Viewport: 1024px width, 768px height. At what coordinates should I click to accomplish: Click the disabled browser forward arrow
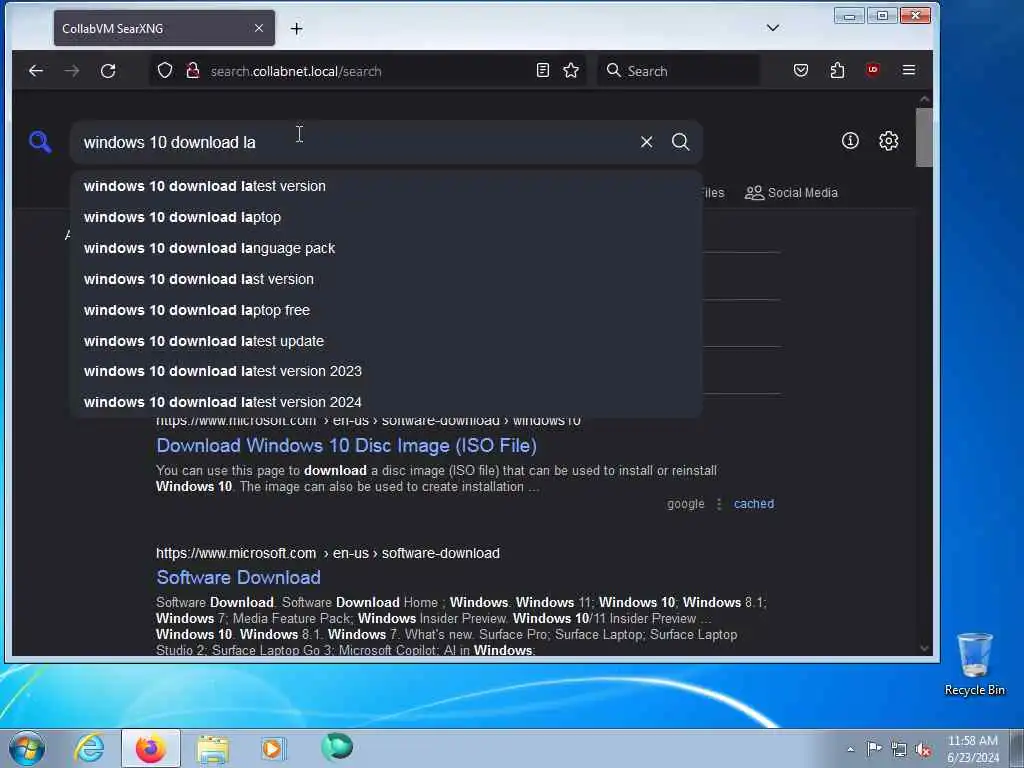point(72,71)
